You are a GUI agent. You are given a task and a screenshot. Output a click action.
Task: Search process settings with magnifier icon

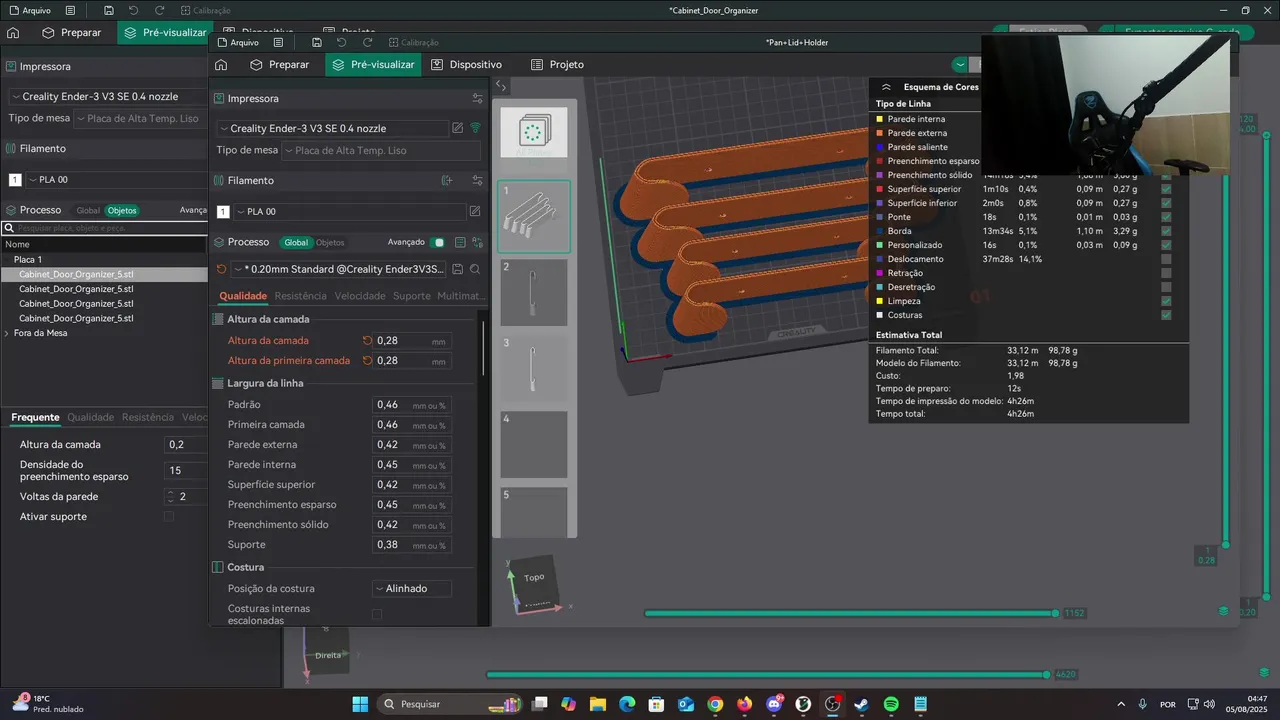[x=475, y=269]
